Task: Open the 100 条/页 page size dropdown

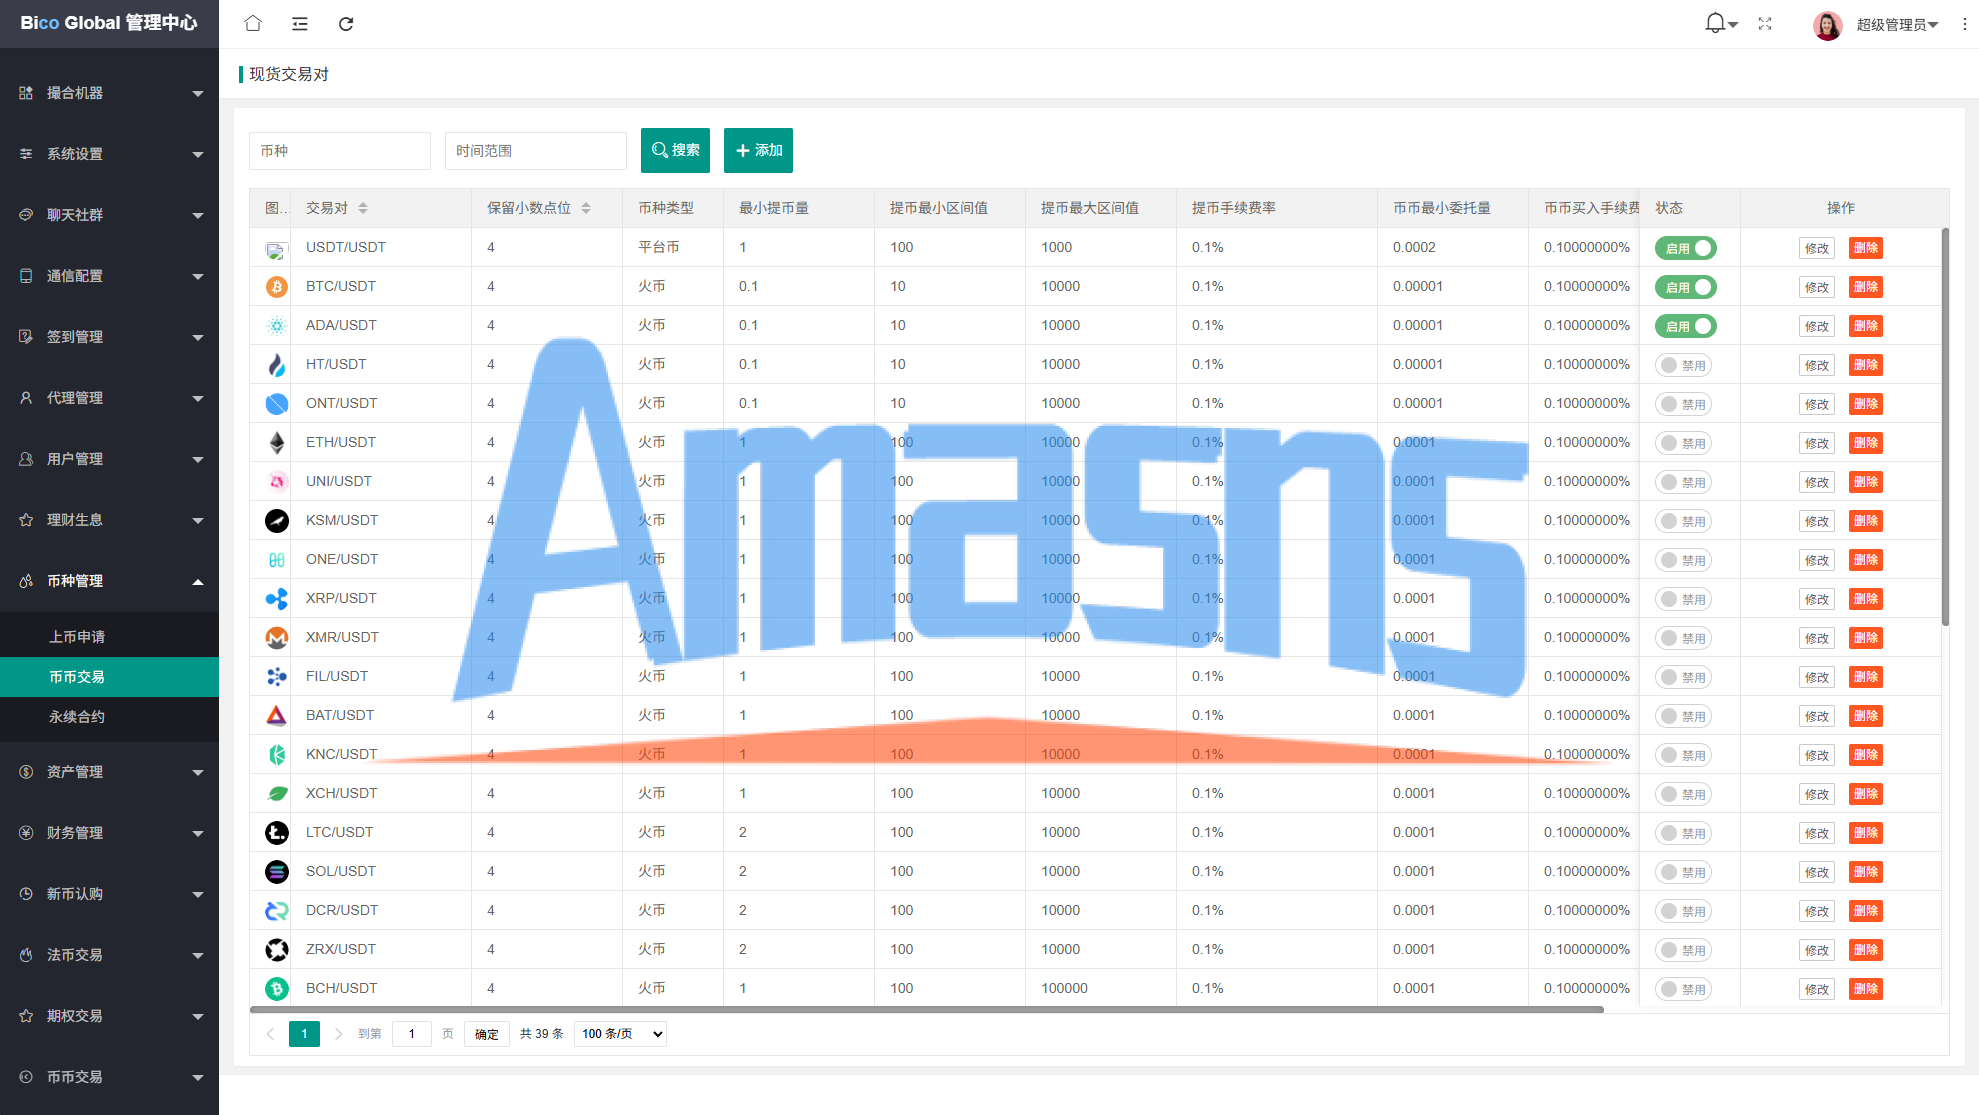Action: [x=620, y=1034]
